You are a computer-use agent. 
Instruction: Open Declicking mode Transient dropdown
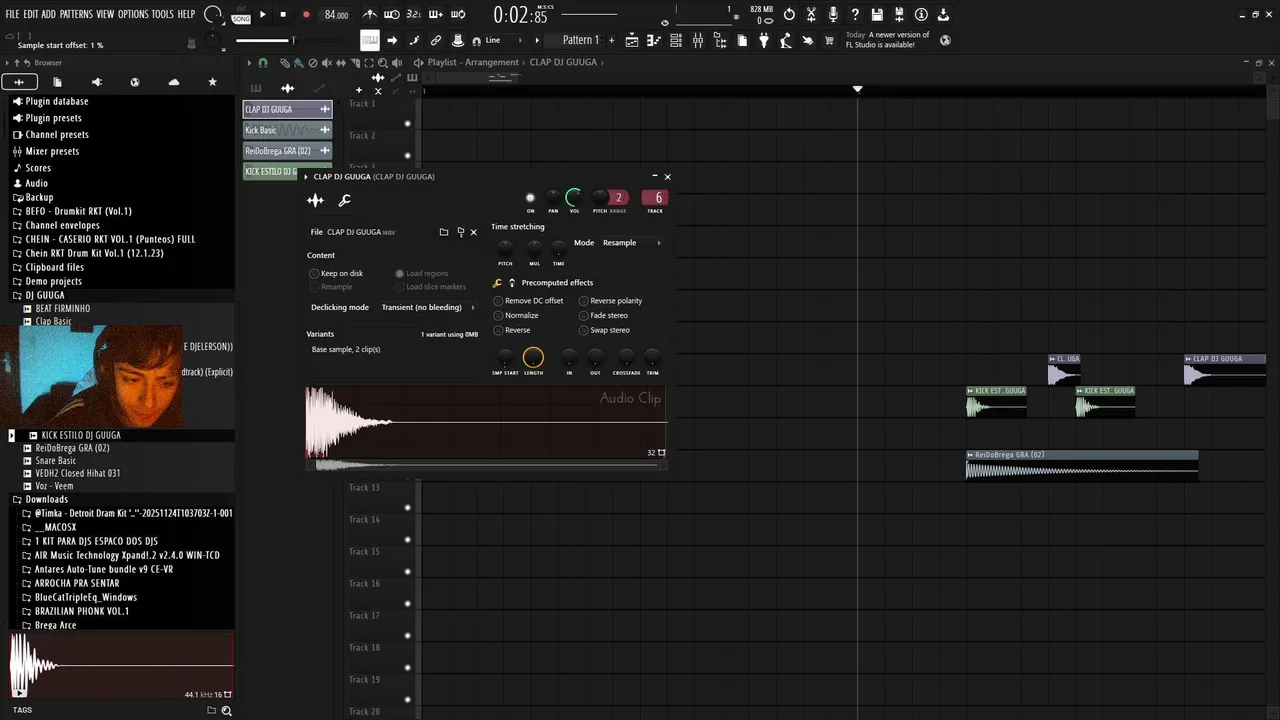[428, 307]
